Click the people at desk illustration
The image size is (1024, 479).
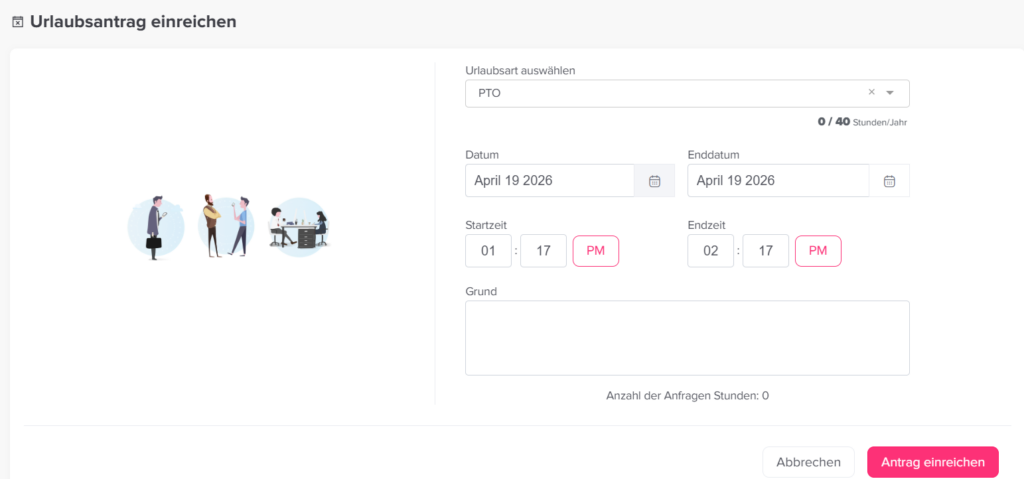point(299,228)
